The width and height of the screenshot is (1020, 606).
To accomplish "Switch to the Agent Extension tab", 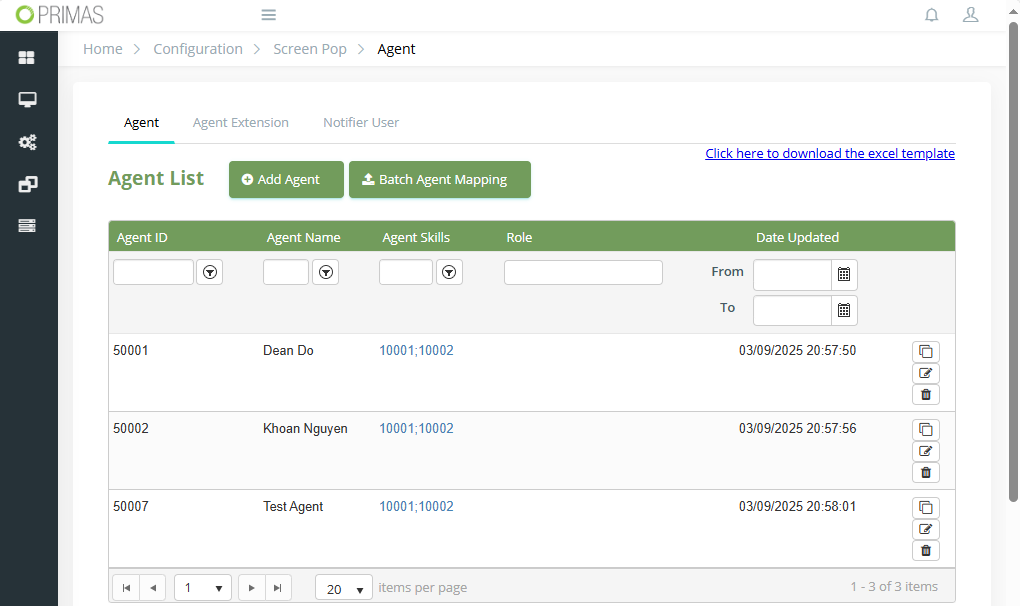I will tap(240, 123).
